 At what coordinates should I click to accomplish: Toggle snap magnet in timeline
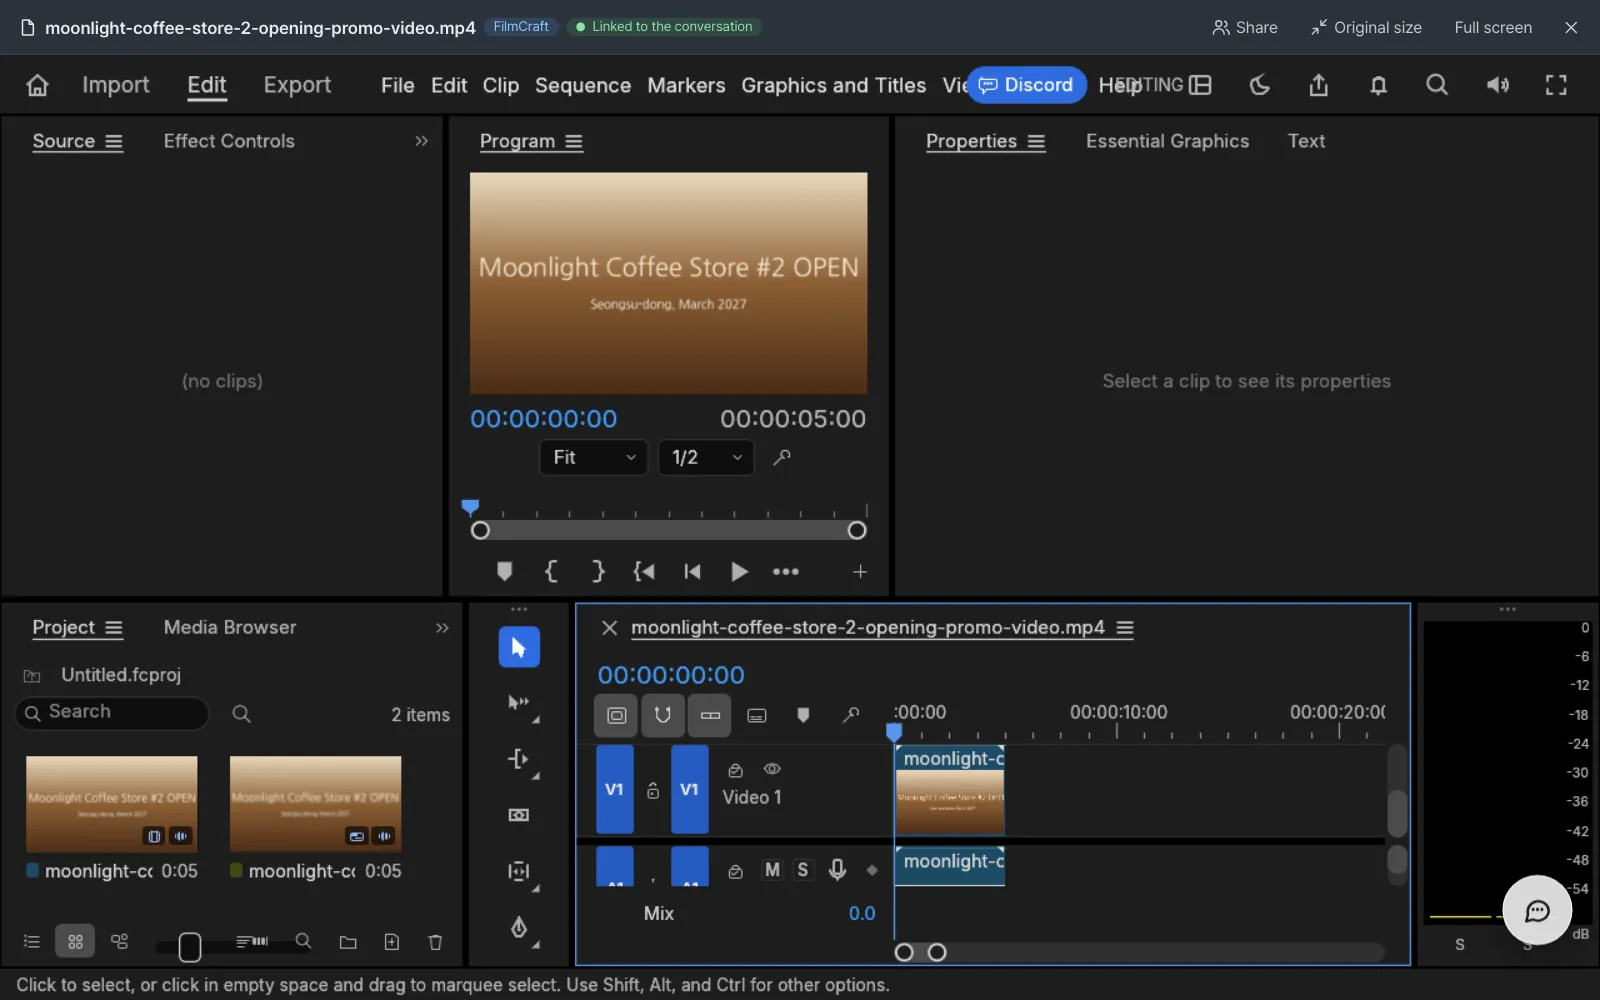[x=663, y=715]
